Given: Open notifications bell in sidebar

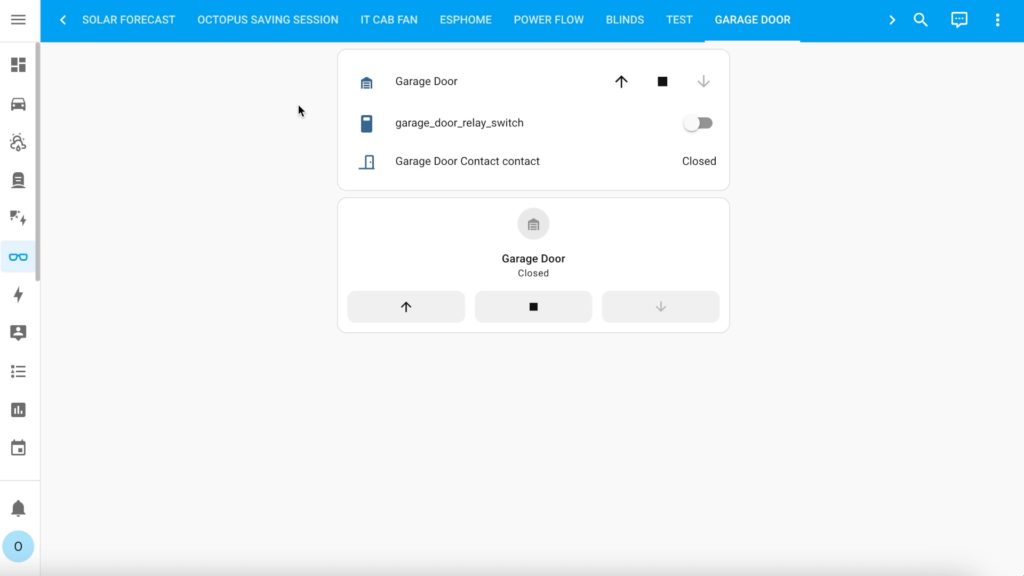Looking at the screenshot, I should (x=18, y=508).
